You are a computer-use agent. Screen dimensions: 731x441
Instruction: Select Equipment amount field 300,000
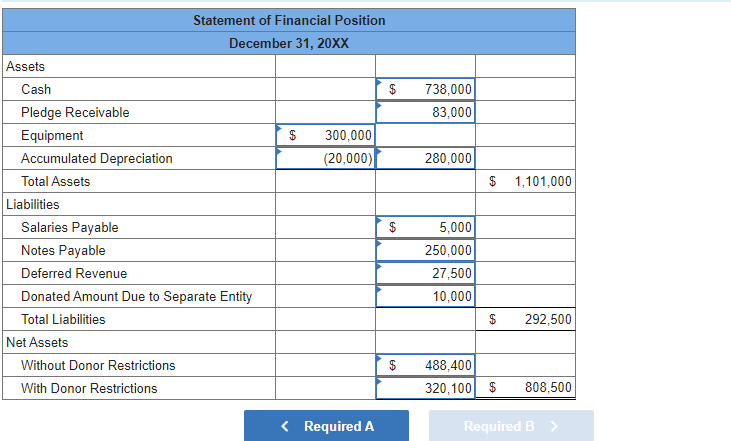click(x=325, y=135)
